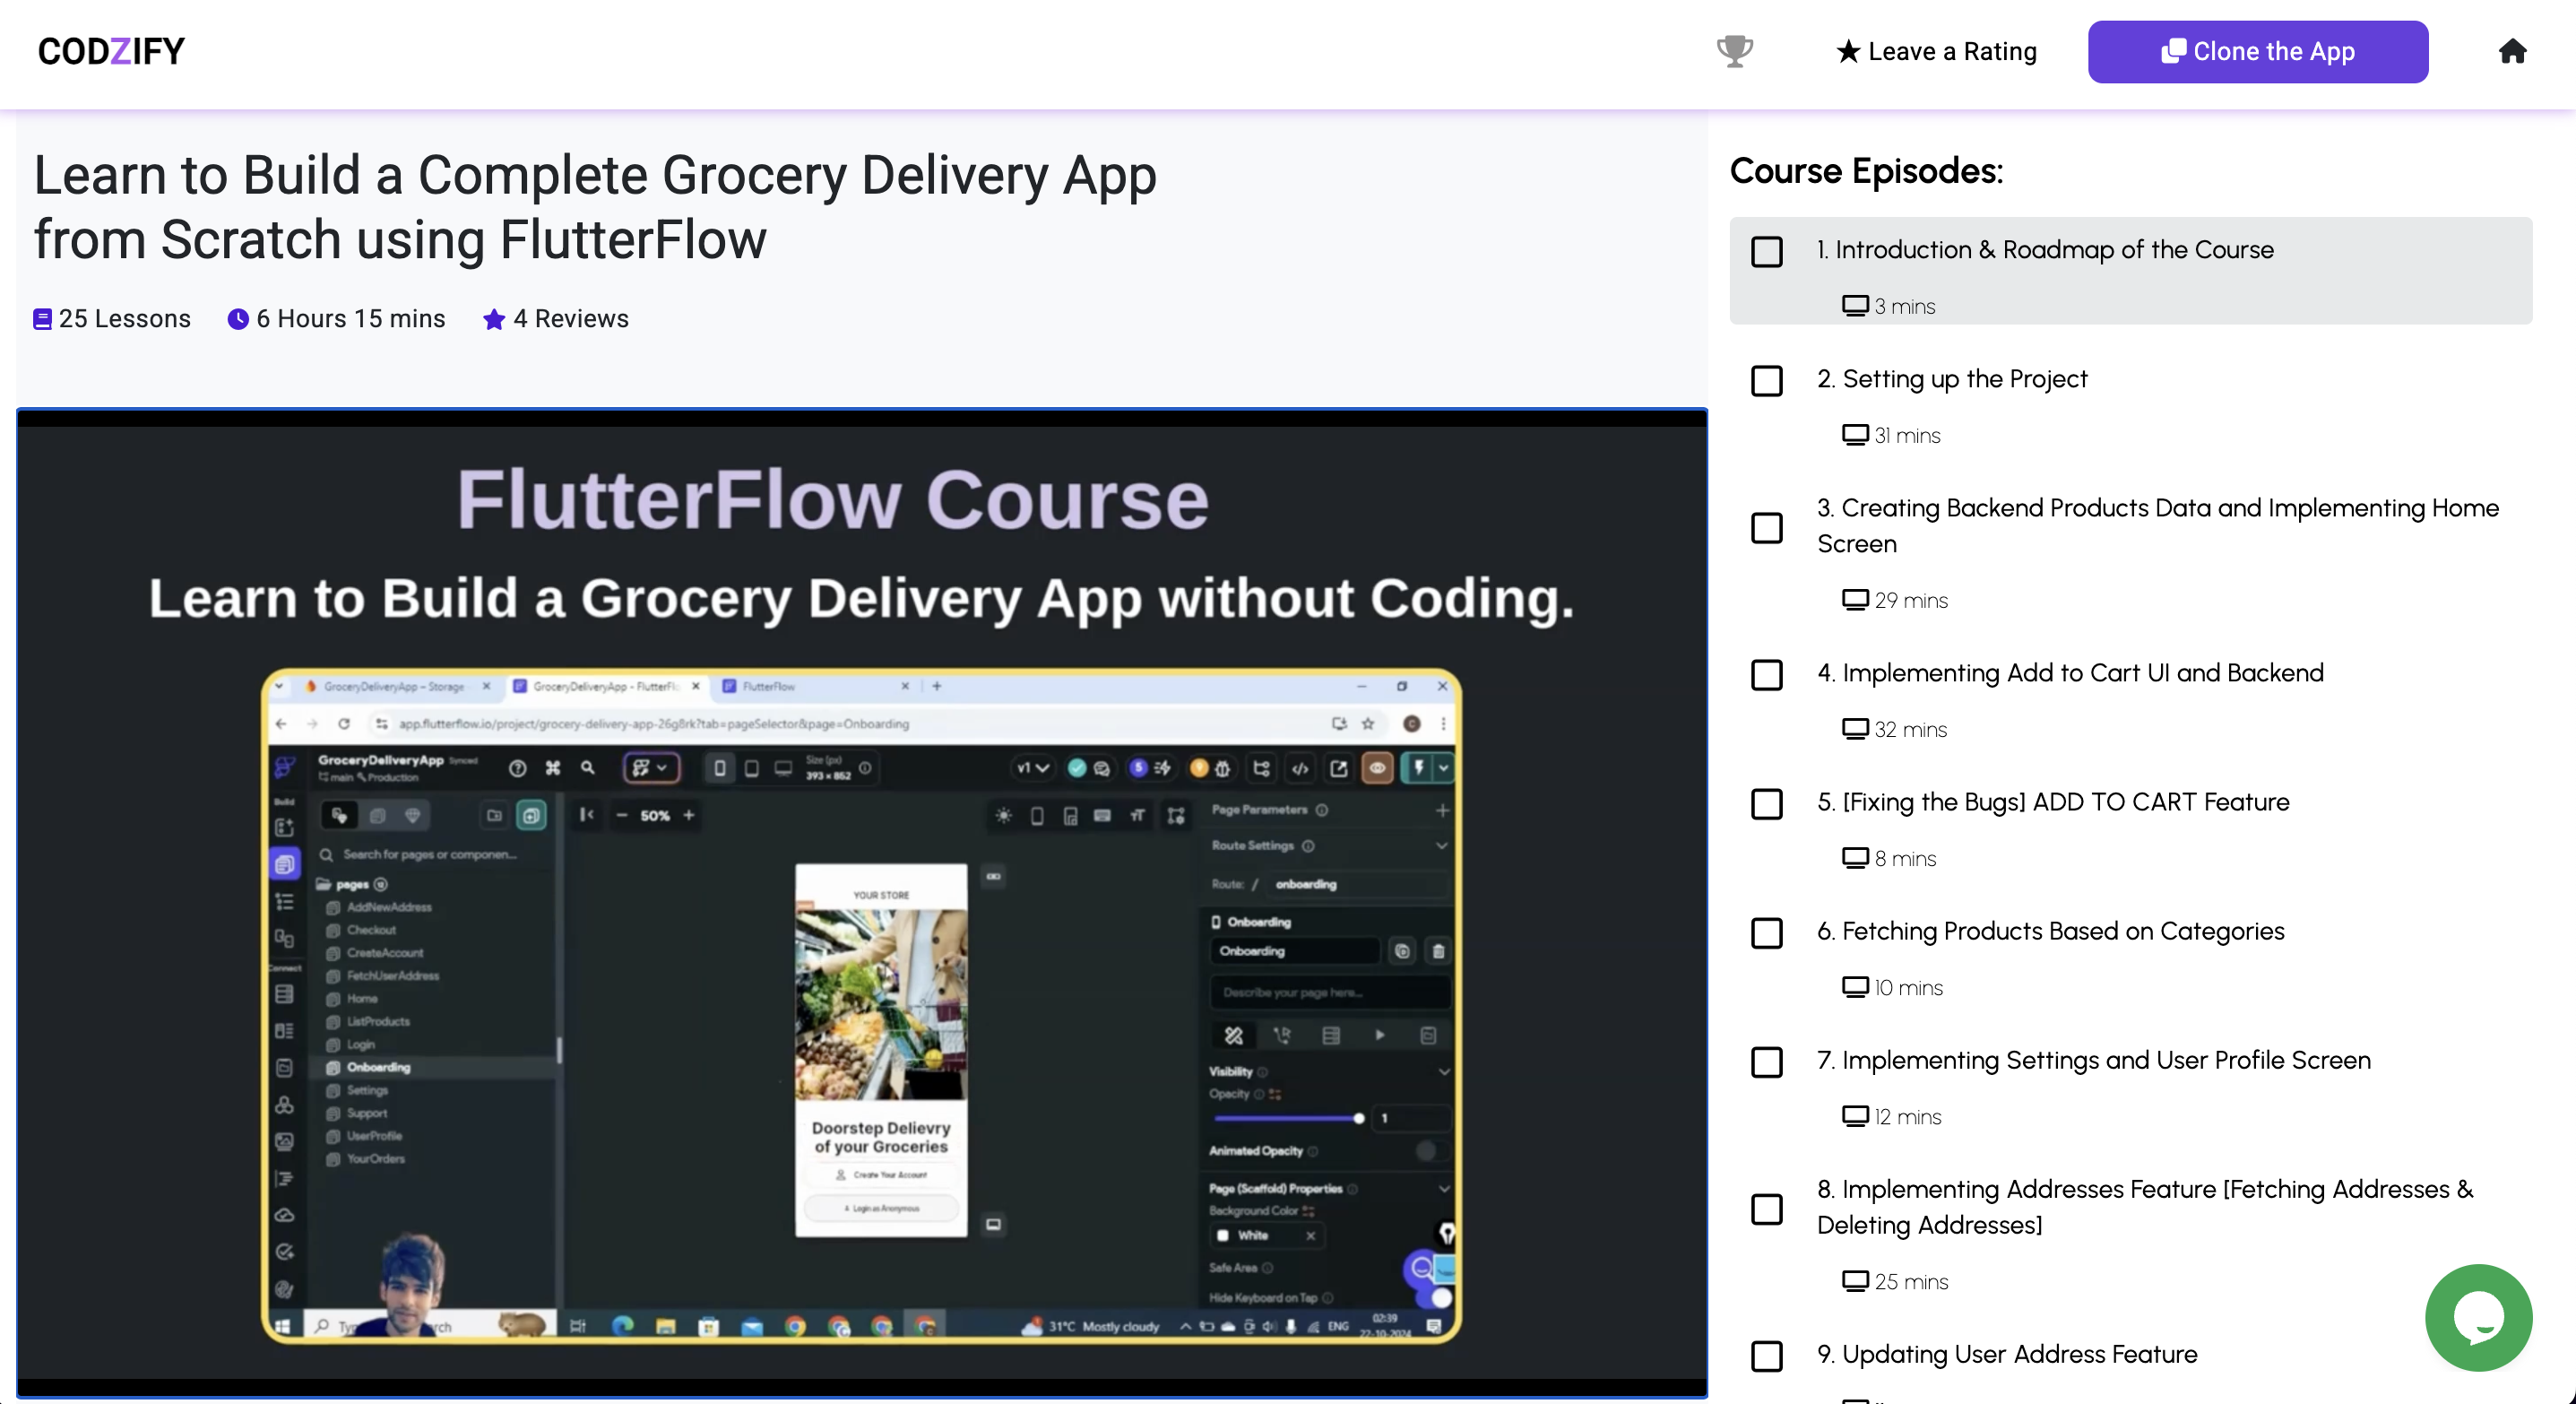Click the delete trash icon beside Onboarding name in video
2576x1404 pixels.
tap(1438, 951)
